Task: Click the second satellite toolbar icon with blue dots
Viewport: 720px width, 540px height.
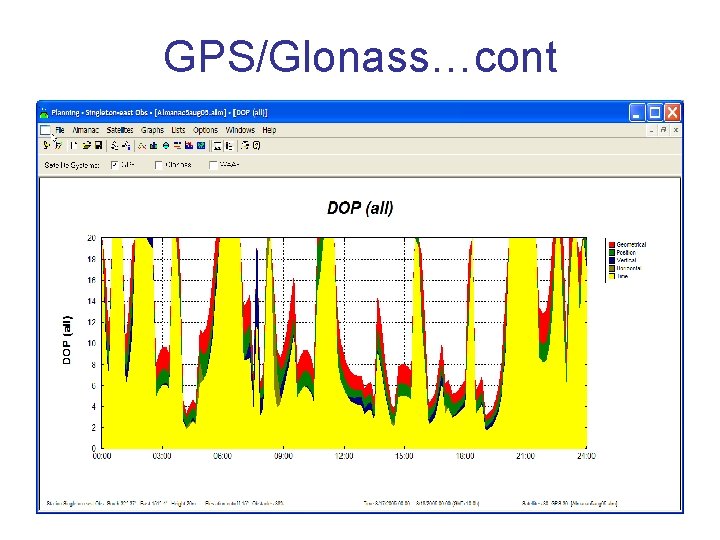Action: 126,146
